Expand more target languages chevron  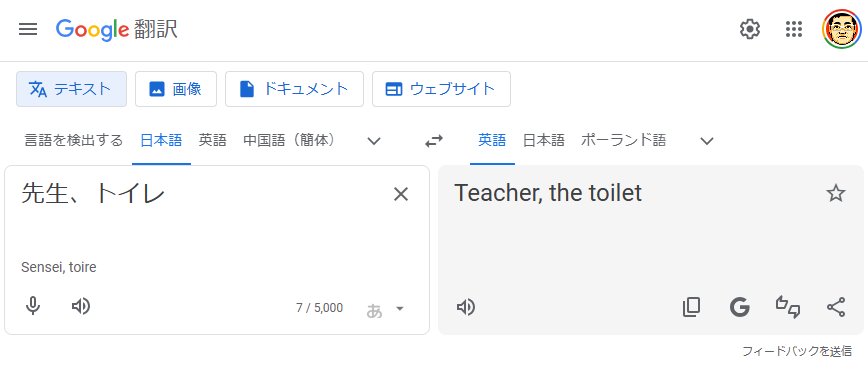pos(706,141)
